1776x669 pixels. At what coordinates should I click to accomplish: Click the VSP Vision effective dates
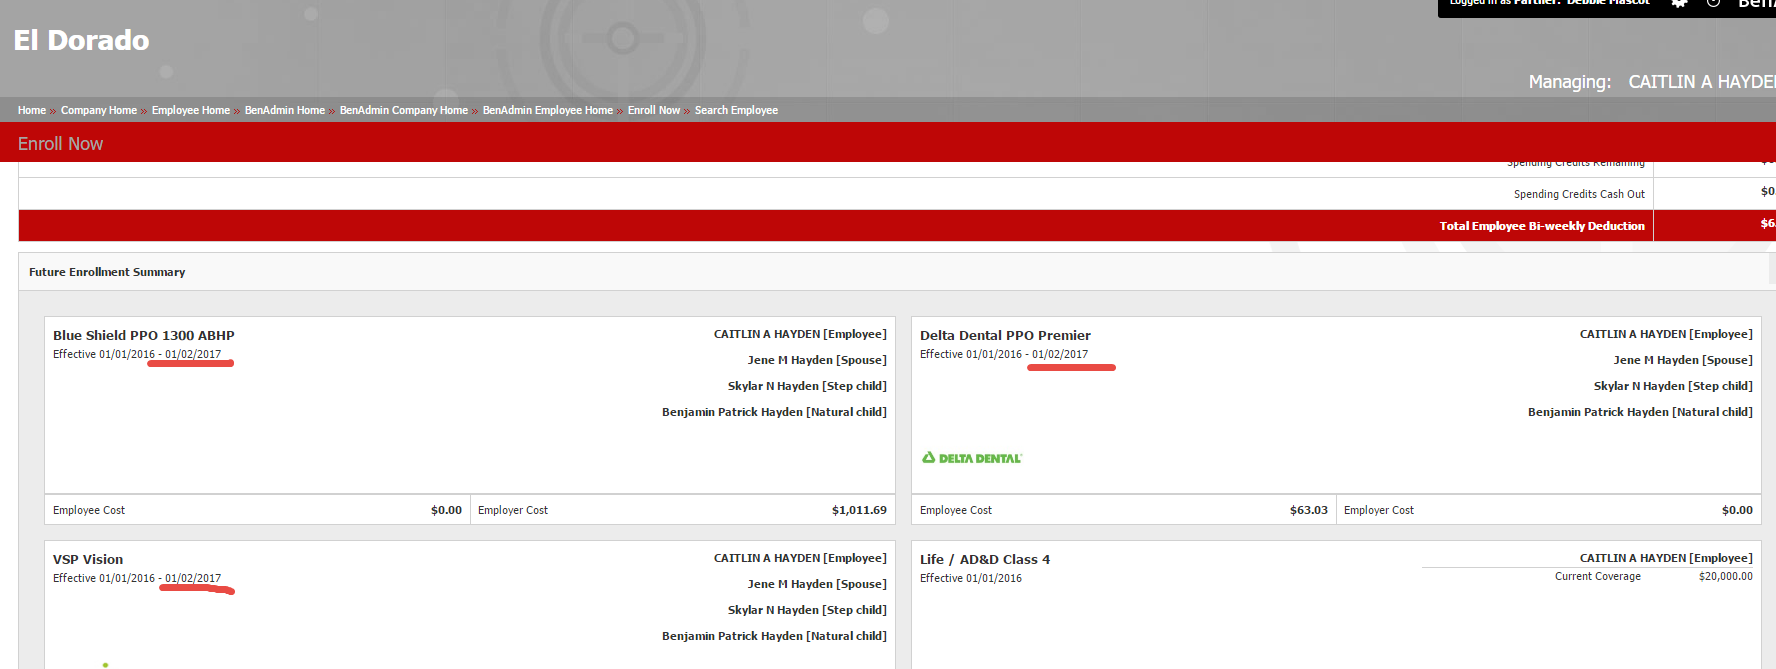137,578
